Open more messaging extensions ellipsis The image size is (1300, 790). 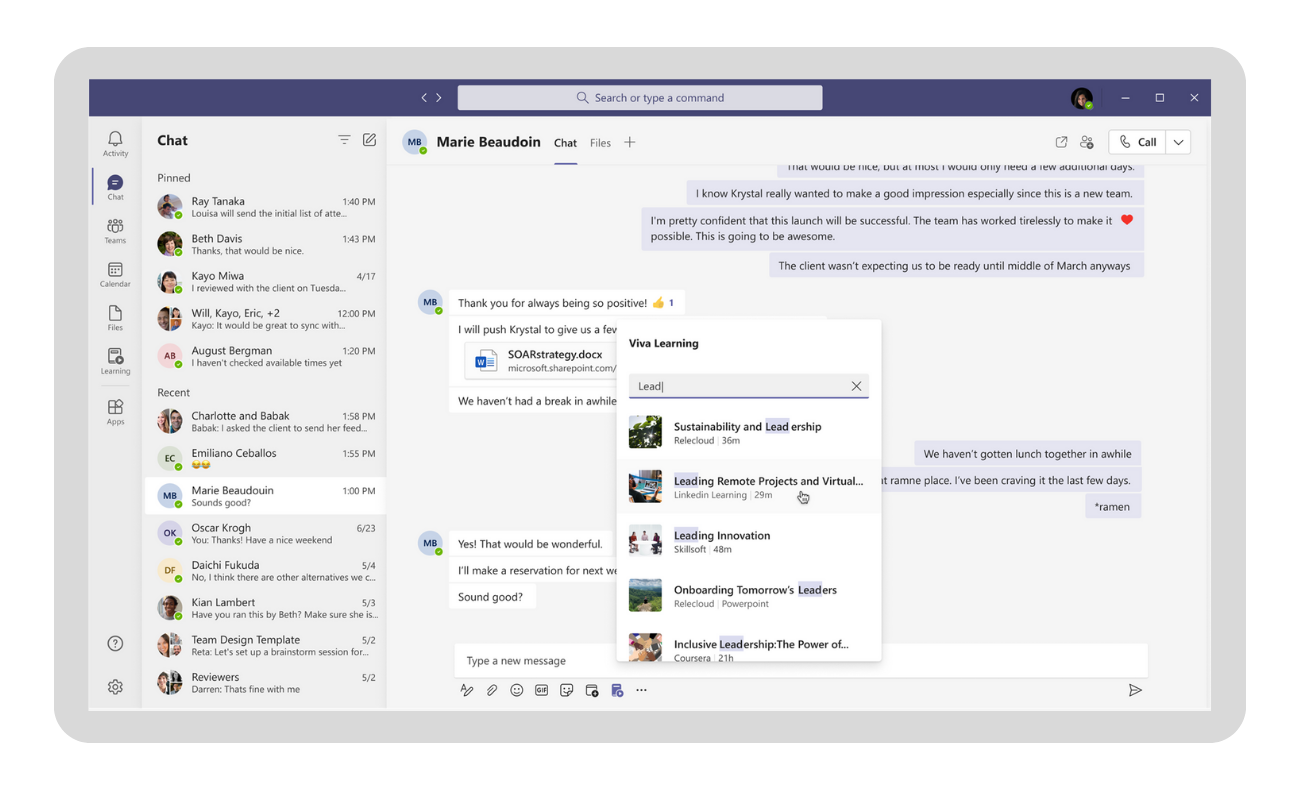(x=641, y=690)
